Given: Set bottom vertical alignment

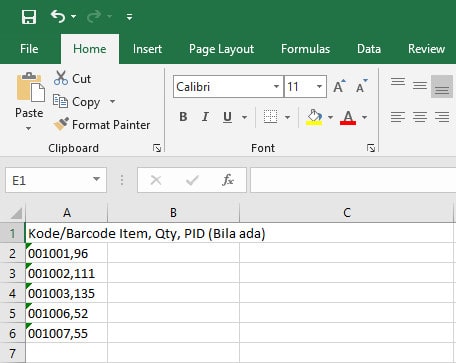Looking at the screenshot, I should (442, 86).
